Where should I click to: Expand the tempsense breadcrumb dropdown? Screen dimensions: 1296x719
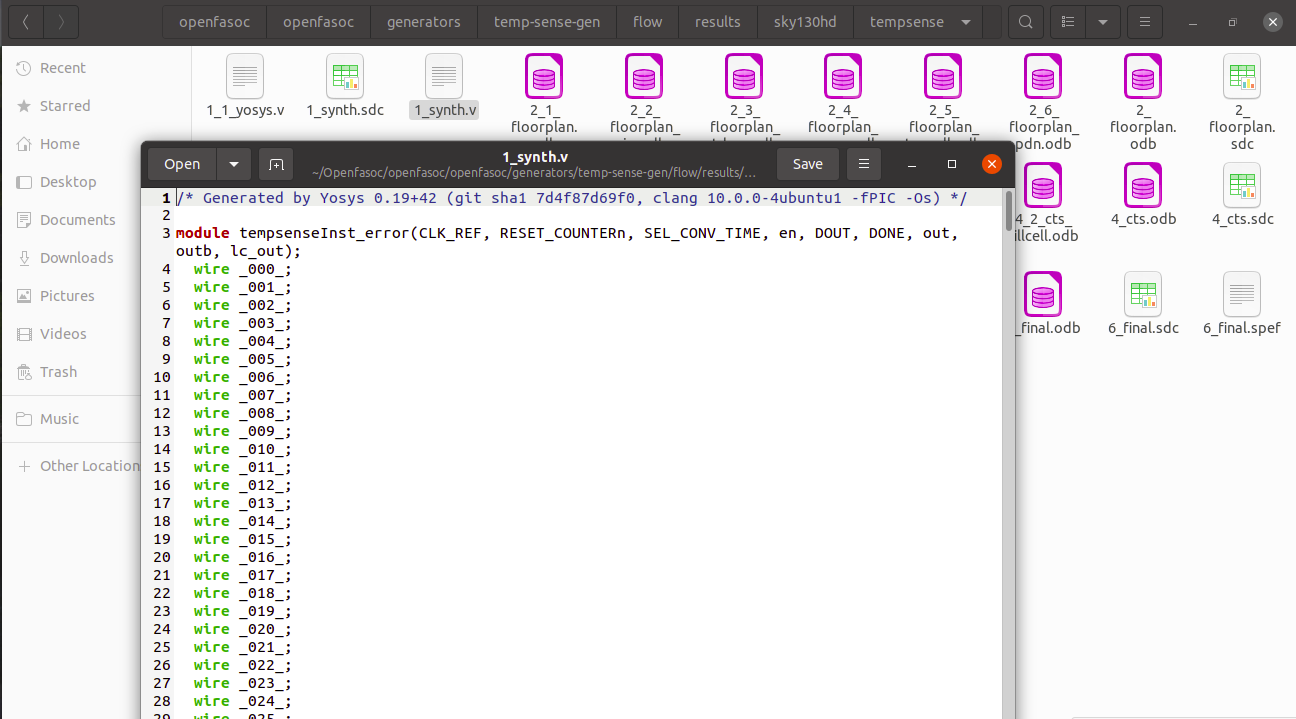click(x=963, y=21)
